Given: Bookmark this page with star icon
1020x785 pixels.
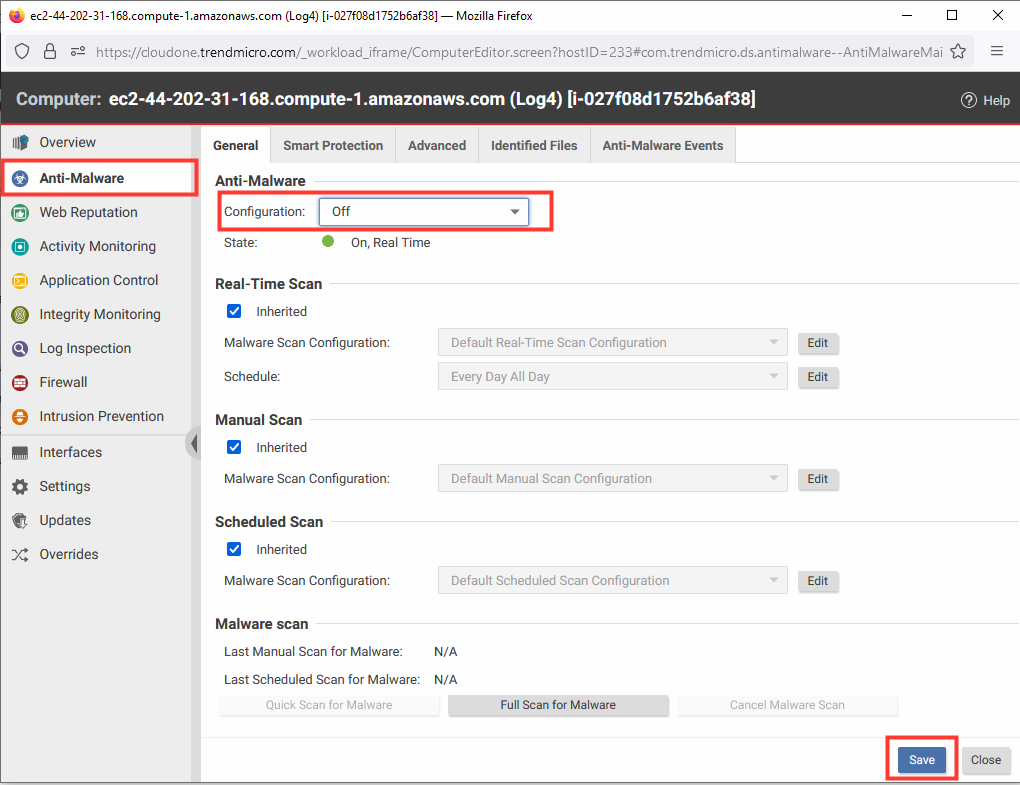Looking at the screenshot, I should (958, 51).
